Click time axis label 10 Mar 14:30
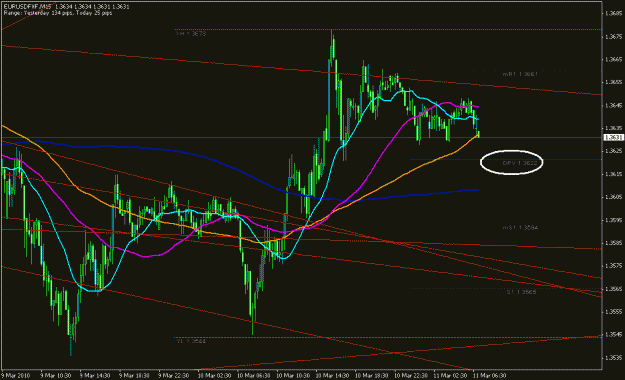This screenshot has width=625, height=380. [332, 376]
